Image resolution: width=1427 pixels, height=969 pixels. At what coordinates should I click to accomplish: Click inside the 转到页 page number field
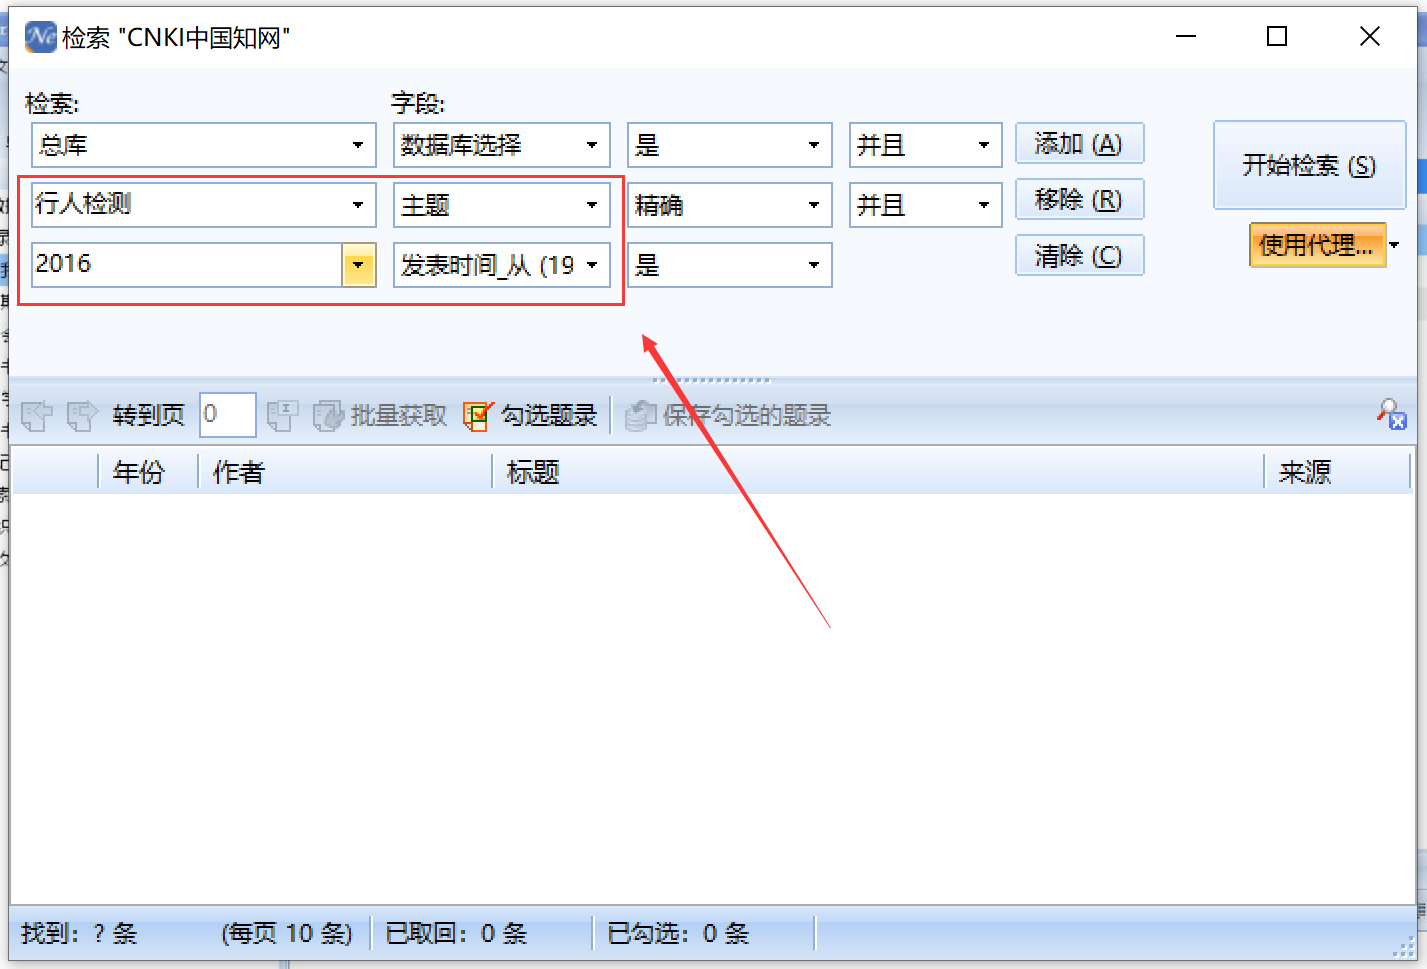click(227, 414)
